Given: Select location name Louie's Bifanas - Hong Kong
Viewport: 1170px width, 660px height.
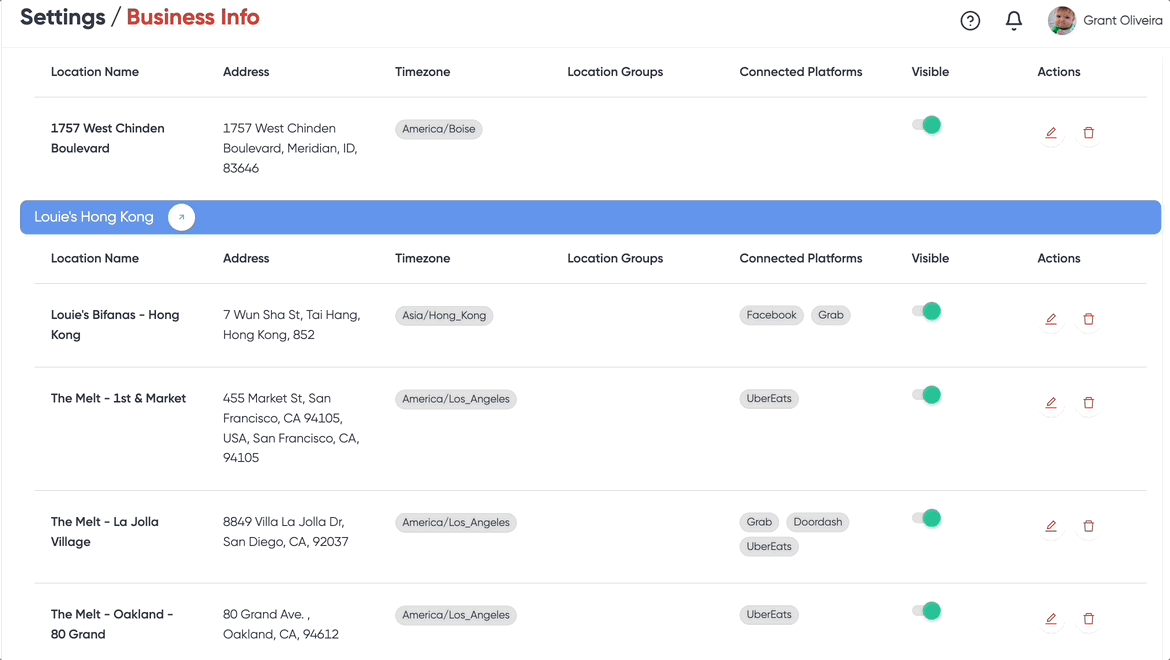Looking at the screenshot, I should tap(115, 324).
